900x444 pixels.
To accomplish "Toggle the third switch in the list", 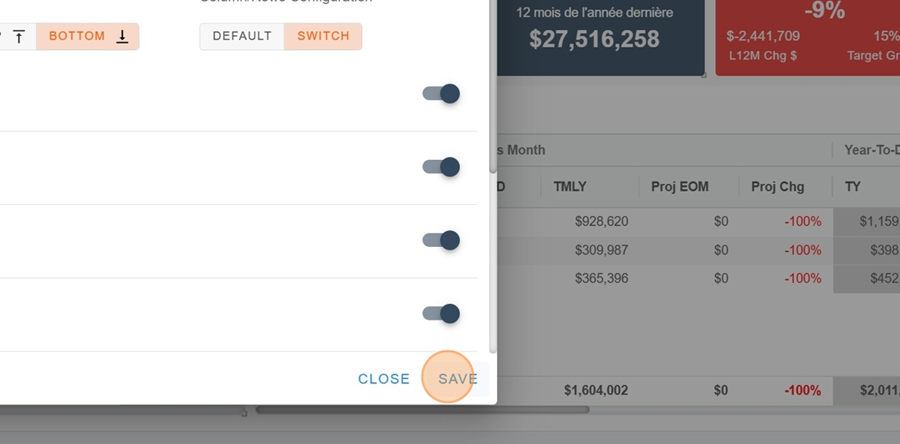I will [441, 240].
